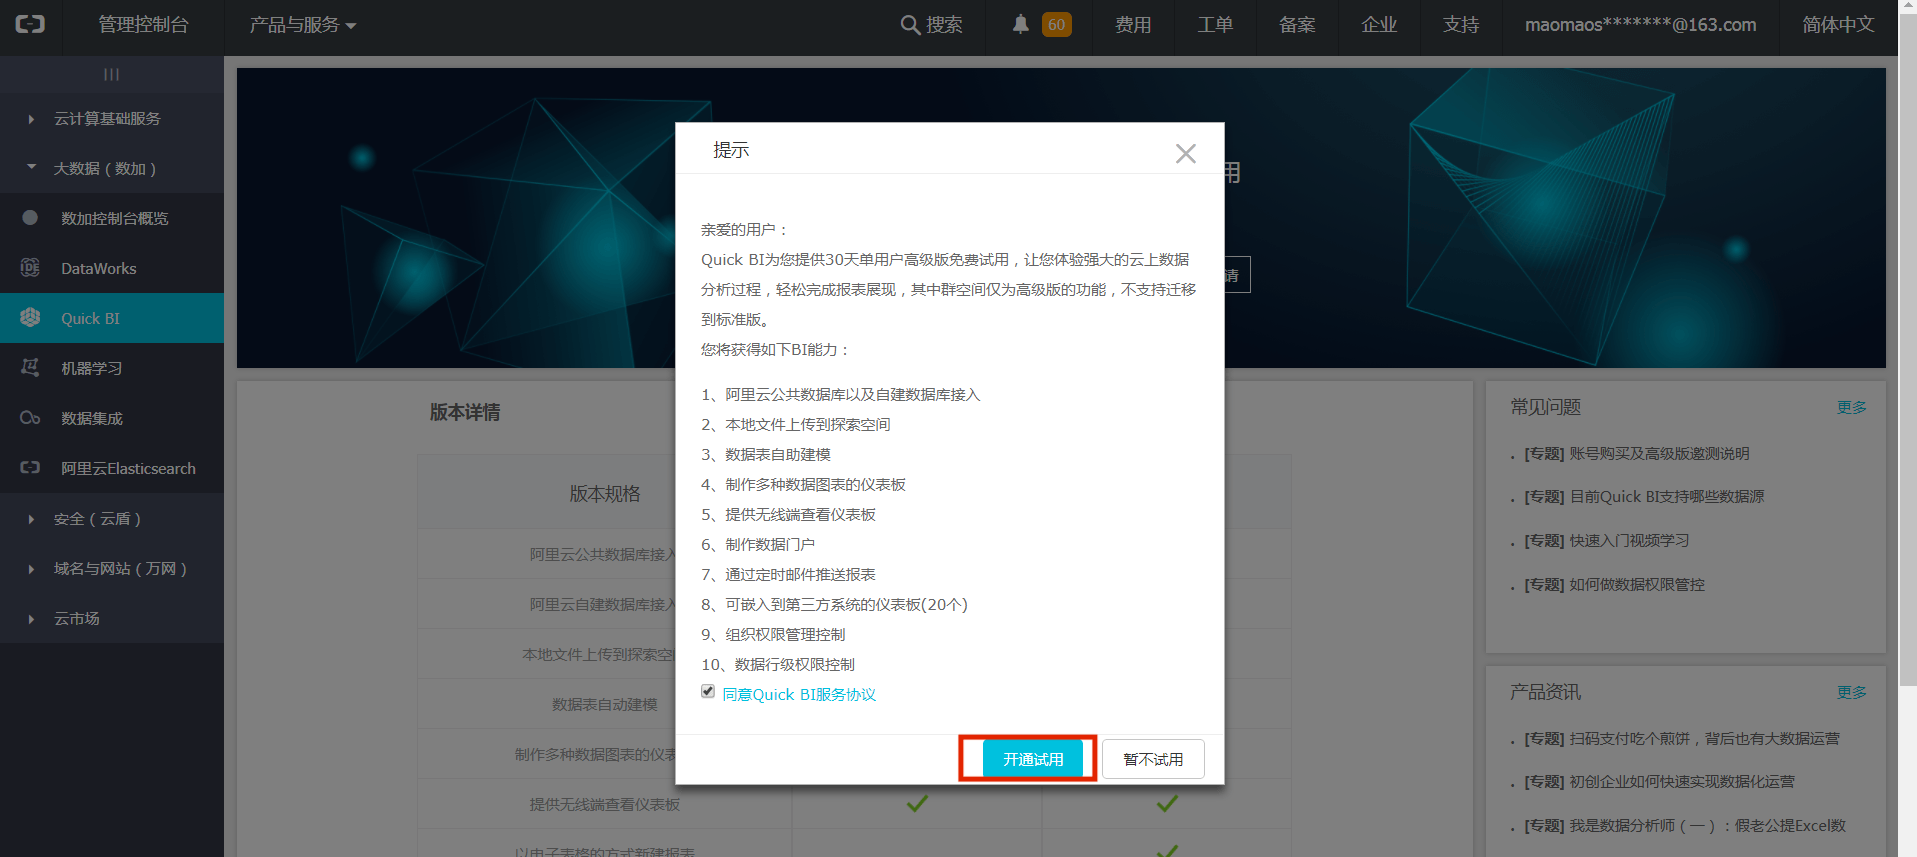Open the 企业 menu
The height and width of the screenshot is (857, 1917).
click(x=1379, y=25)
